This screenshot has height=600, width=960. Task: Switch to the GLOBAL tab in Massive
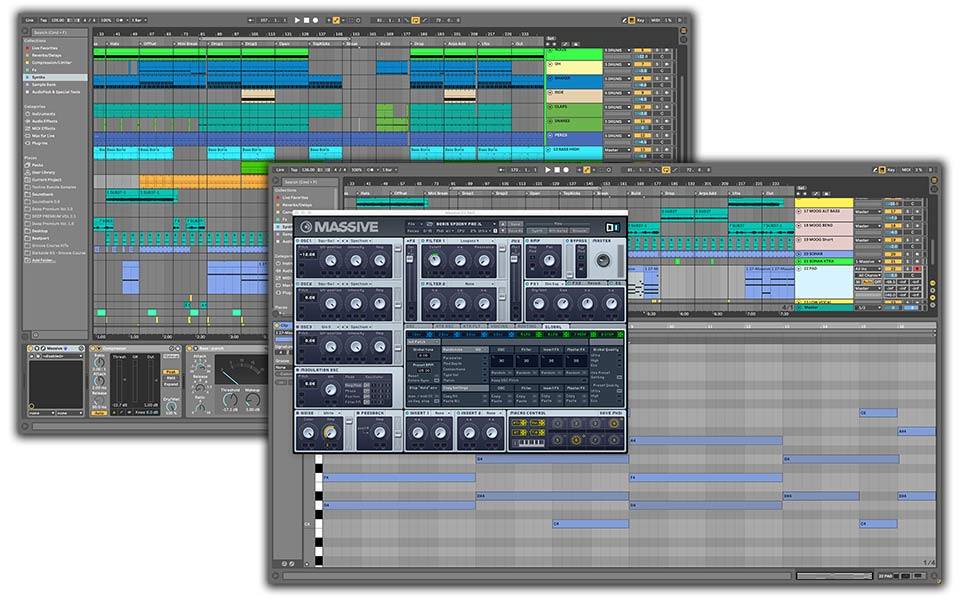[x=556, y=327]
